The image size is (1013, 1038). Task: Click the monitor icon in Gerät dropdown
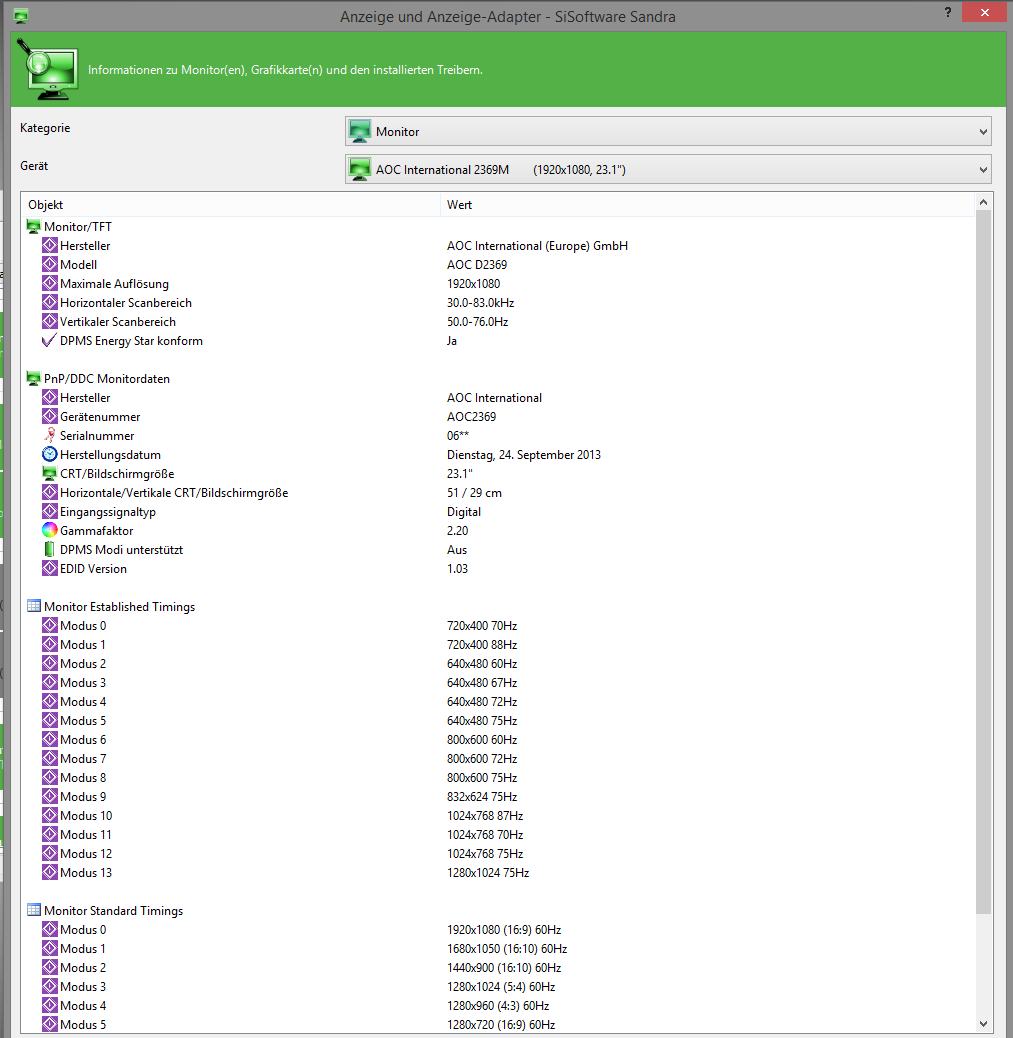pyautogui.click(x=360, y=169)
